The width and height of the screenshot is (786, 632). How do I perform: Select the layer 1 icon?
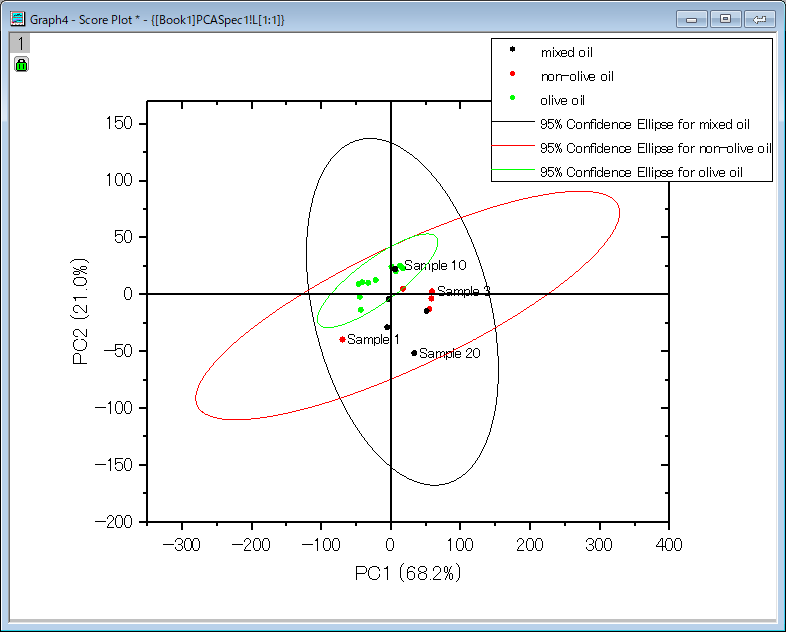20,43
